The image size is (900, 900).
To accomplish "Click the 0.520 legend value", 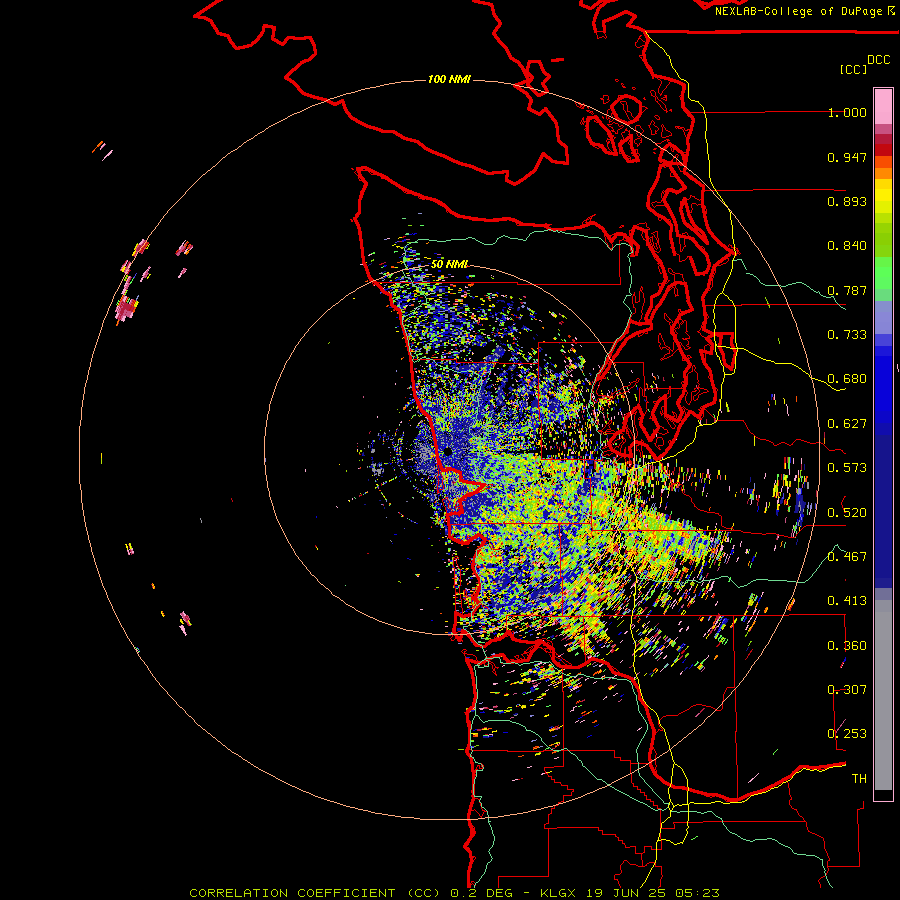I will tap(847, 512).
